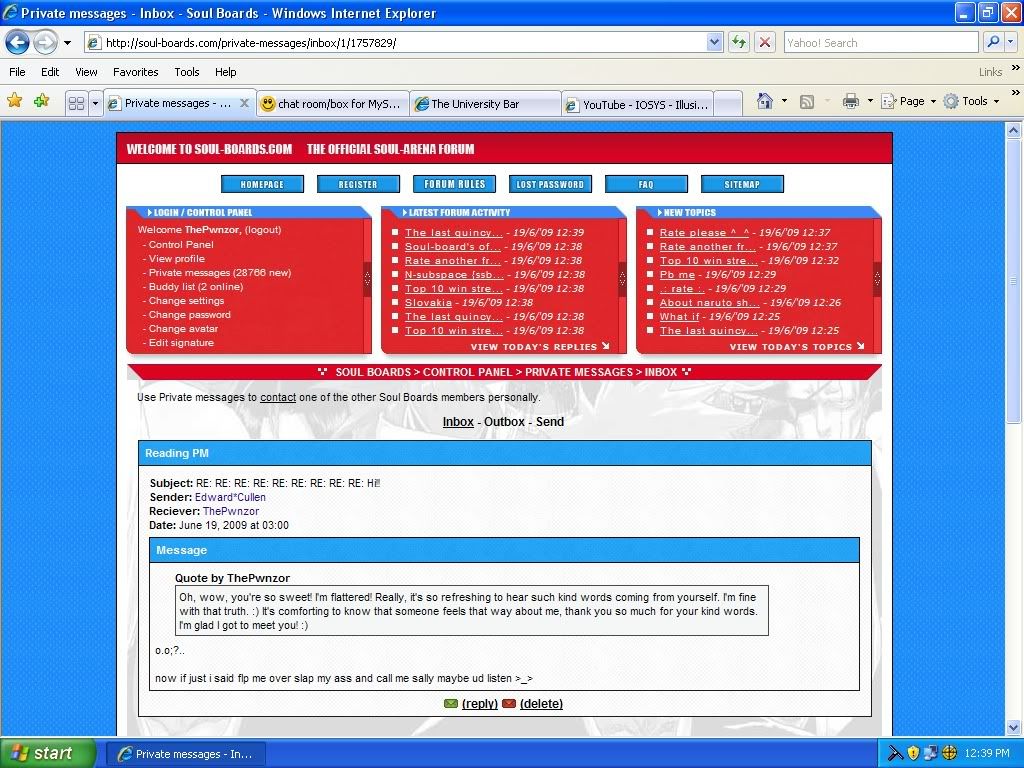Click the Home page icon
Image resolution: width=1024 pixels, height=768 pixels.
point(765,101)
